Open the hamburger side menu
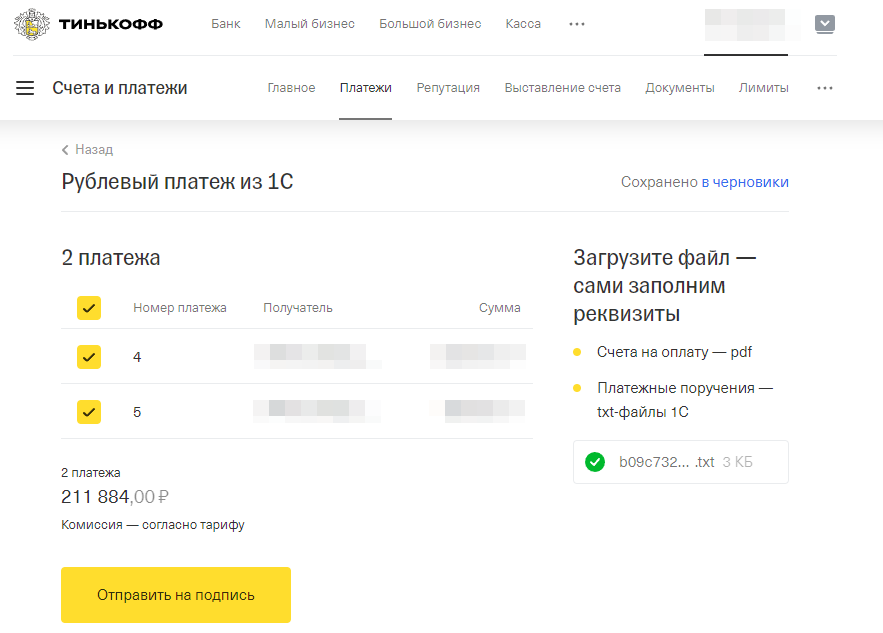Screen dimensions: 883x633 tap(25, 88)
